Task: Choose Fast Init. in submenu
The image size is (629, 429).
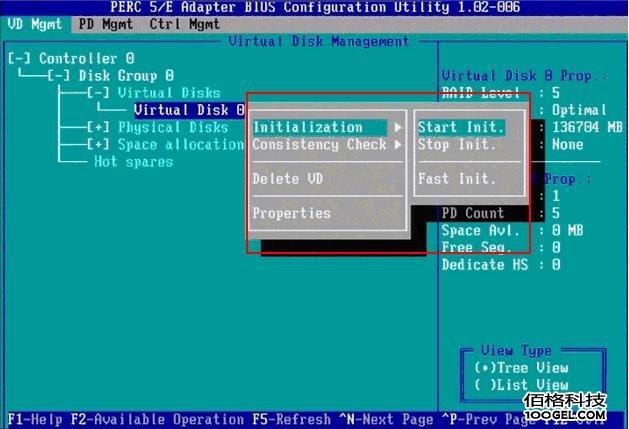Action: (457, 179)
